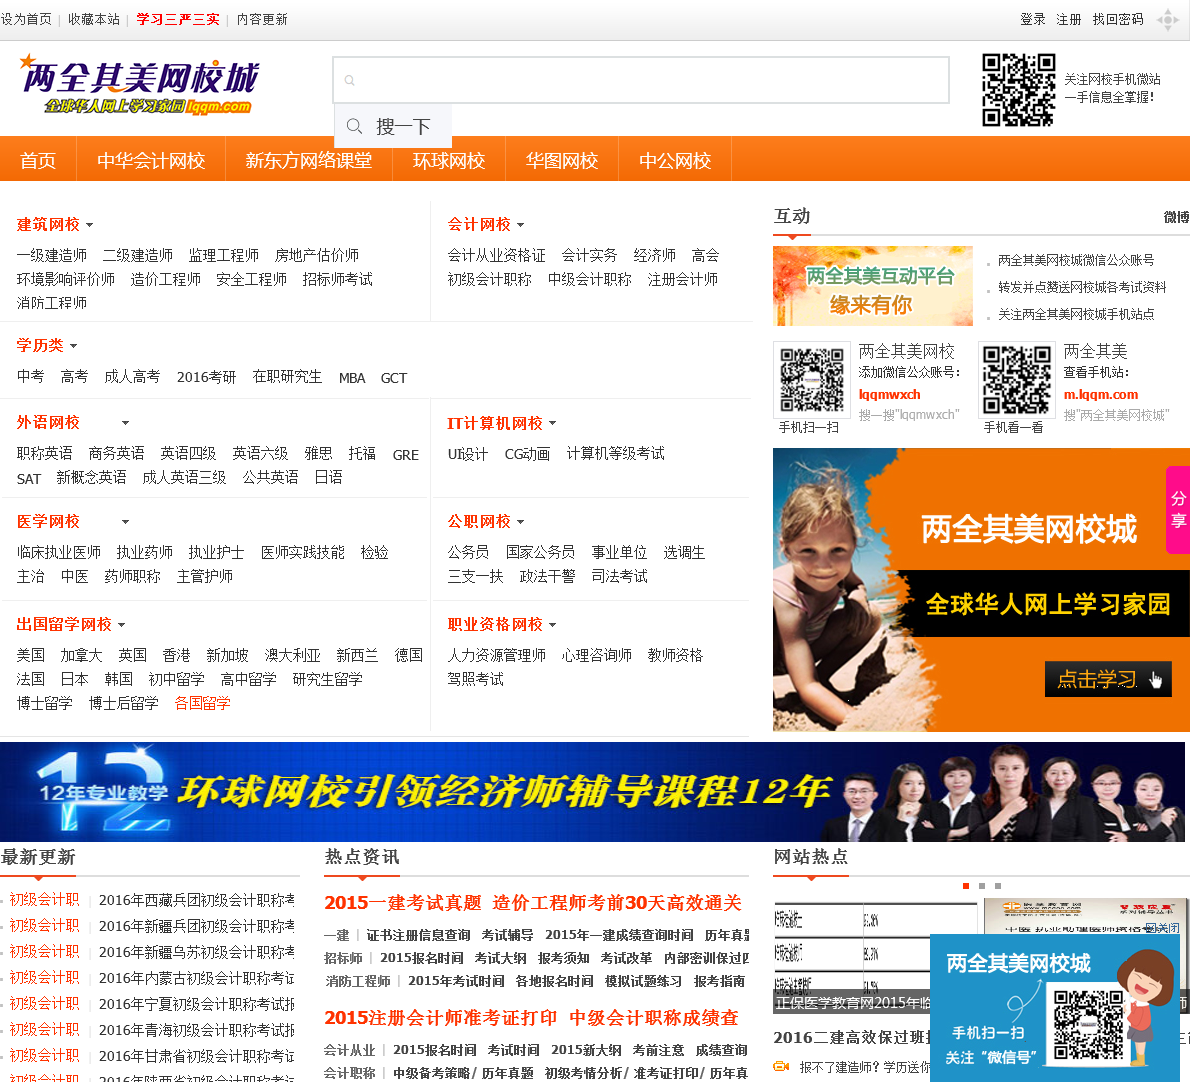Click the 托福 link under 外语网校
The width and height of the screenshot is (1190, 1082).
(x=362, y=455)
